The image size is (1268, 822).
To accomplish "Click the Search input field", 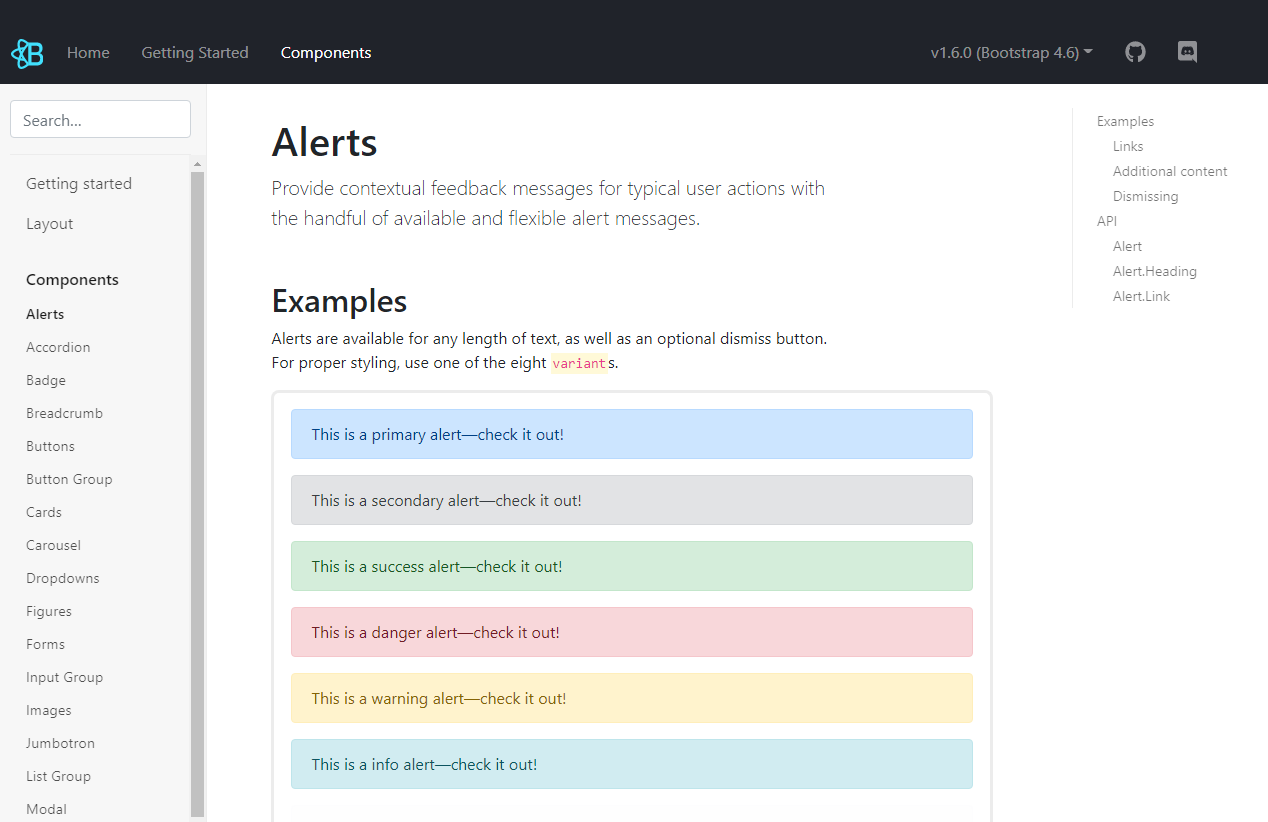I will 100,118.
